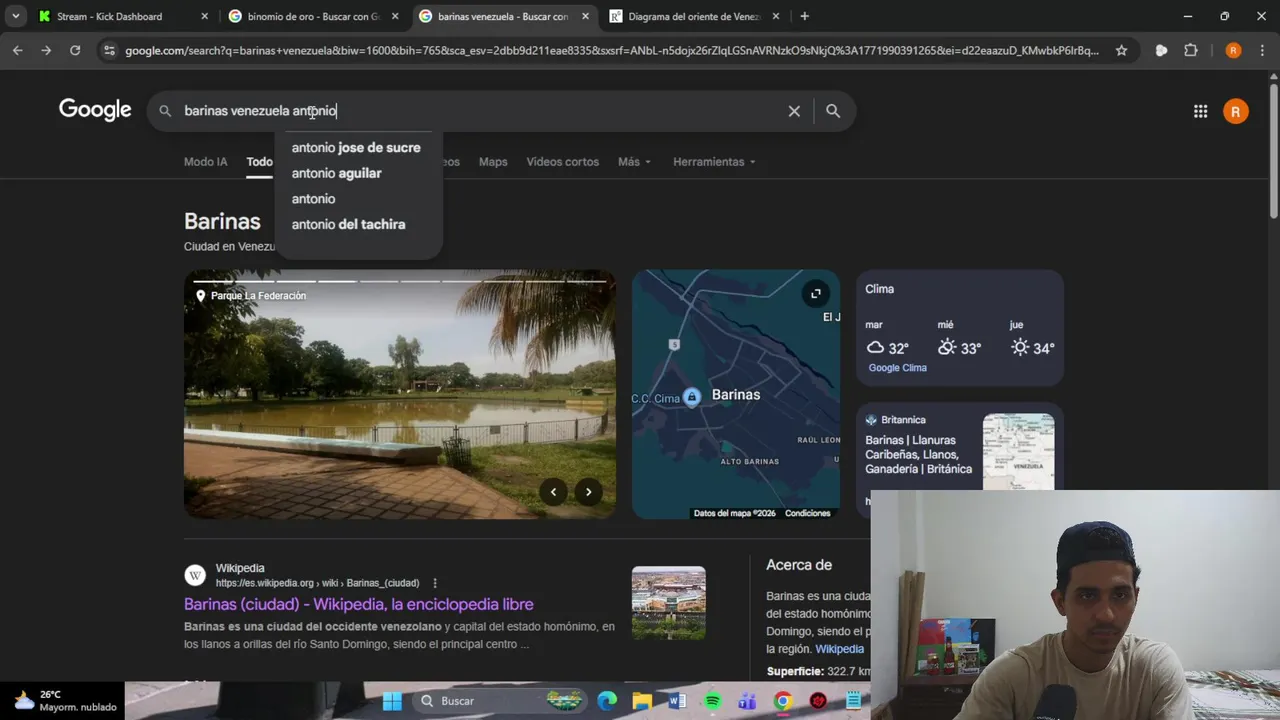This screenshot has width=1280, height=720.
Task: Show the next Barinas photo
Action: pos(588,491)
